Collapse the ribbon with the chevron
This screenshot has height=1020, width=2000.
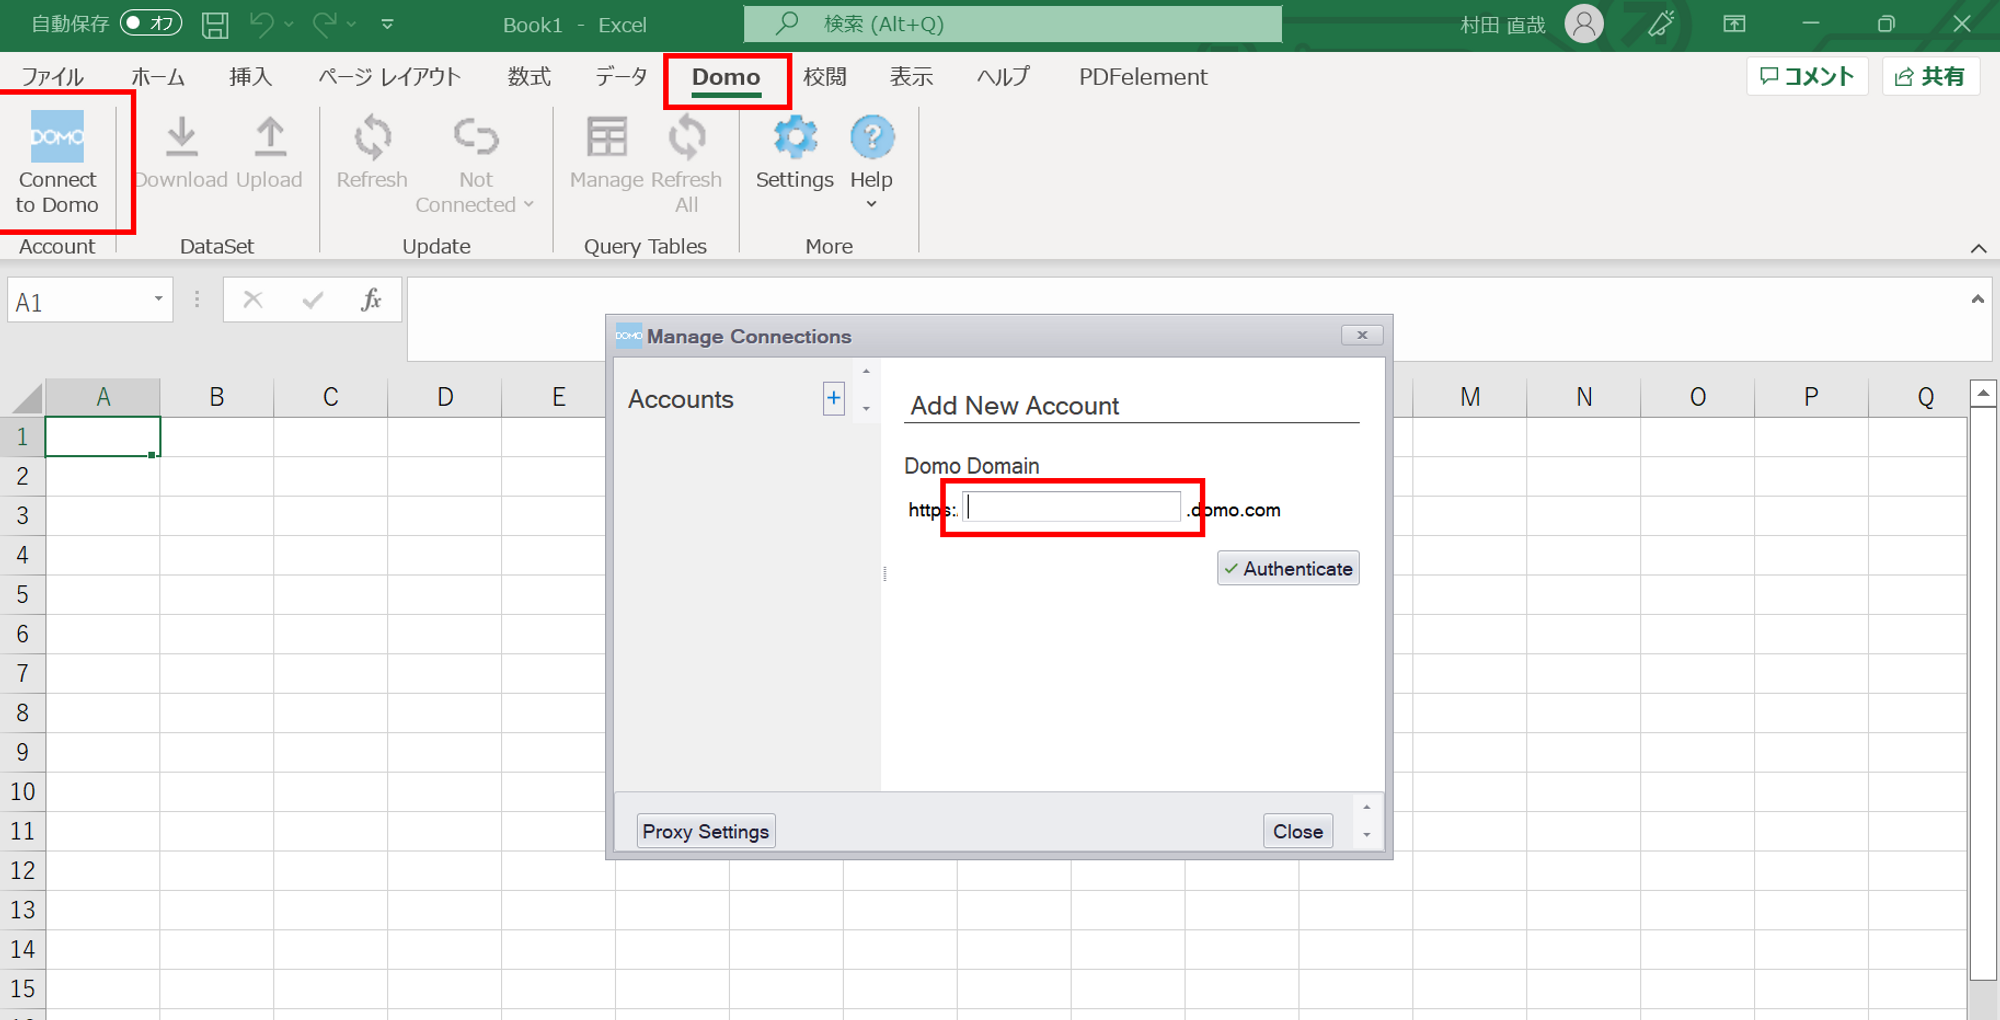point(1978,248)
